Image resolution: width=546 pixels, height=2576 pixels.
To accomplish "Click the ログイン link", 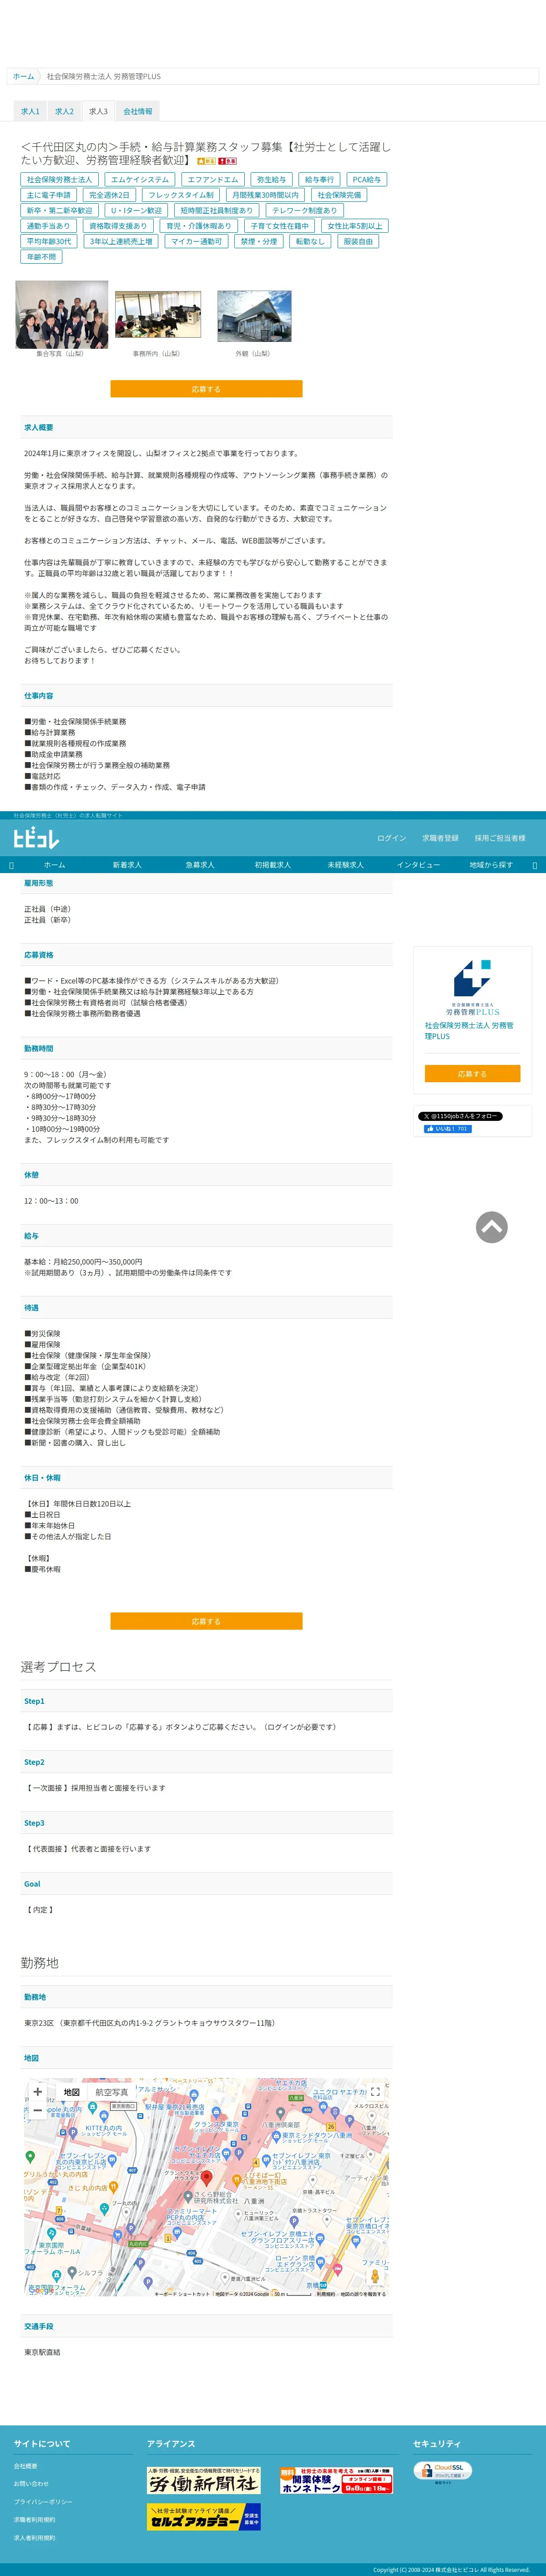I will 392,838.
